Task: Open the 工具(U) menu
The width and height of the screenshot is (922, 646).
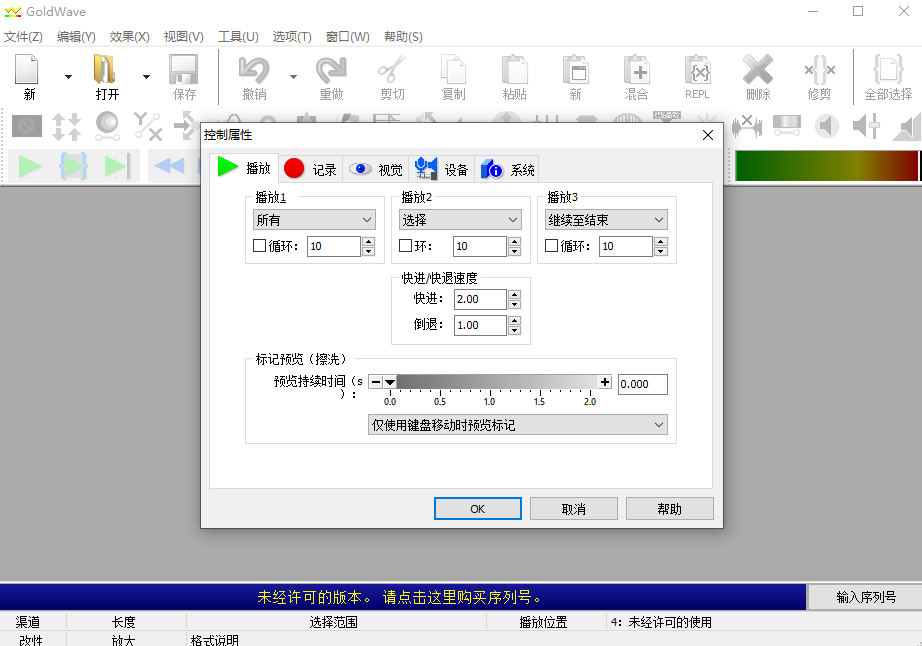Action: point(238,37)
